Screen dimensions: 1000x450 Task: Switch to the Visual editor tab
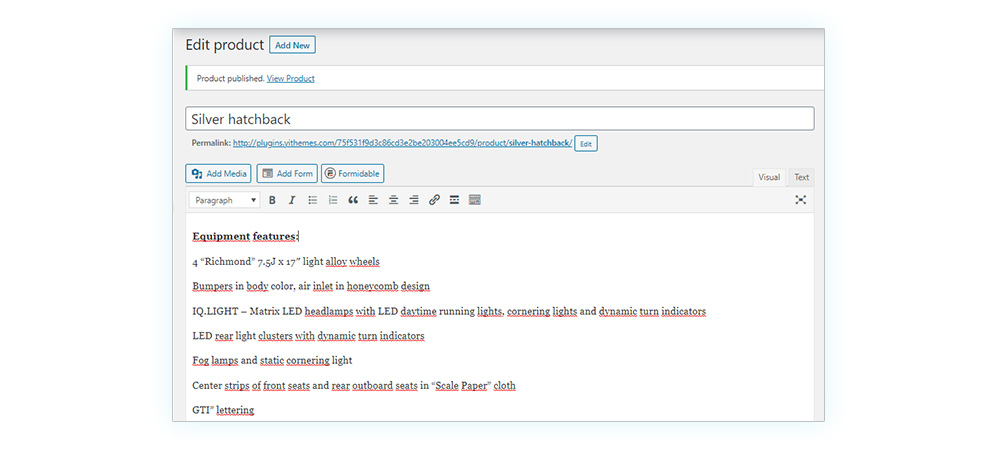click(769, 177)
